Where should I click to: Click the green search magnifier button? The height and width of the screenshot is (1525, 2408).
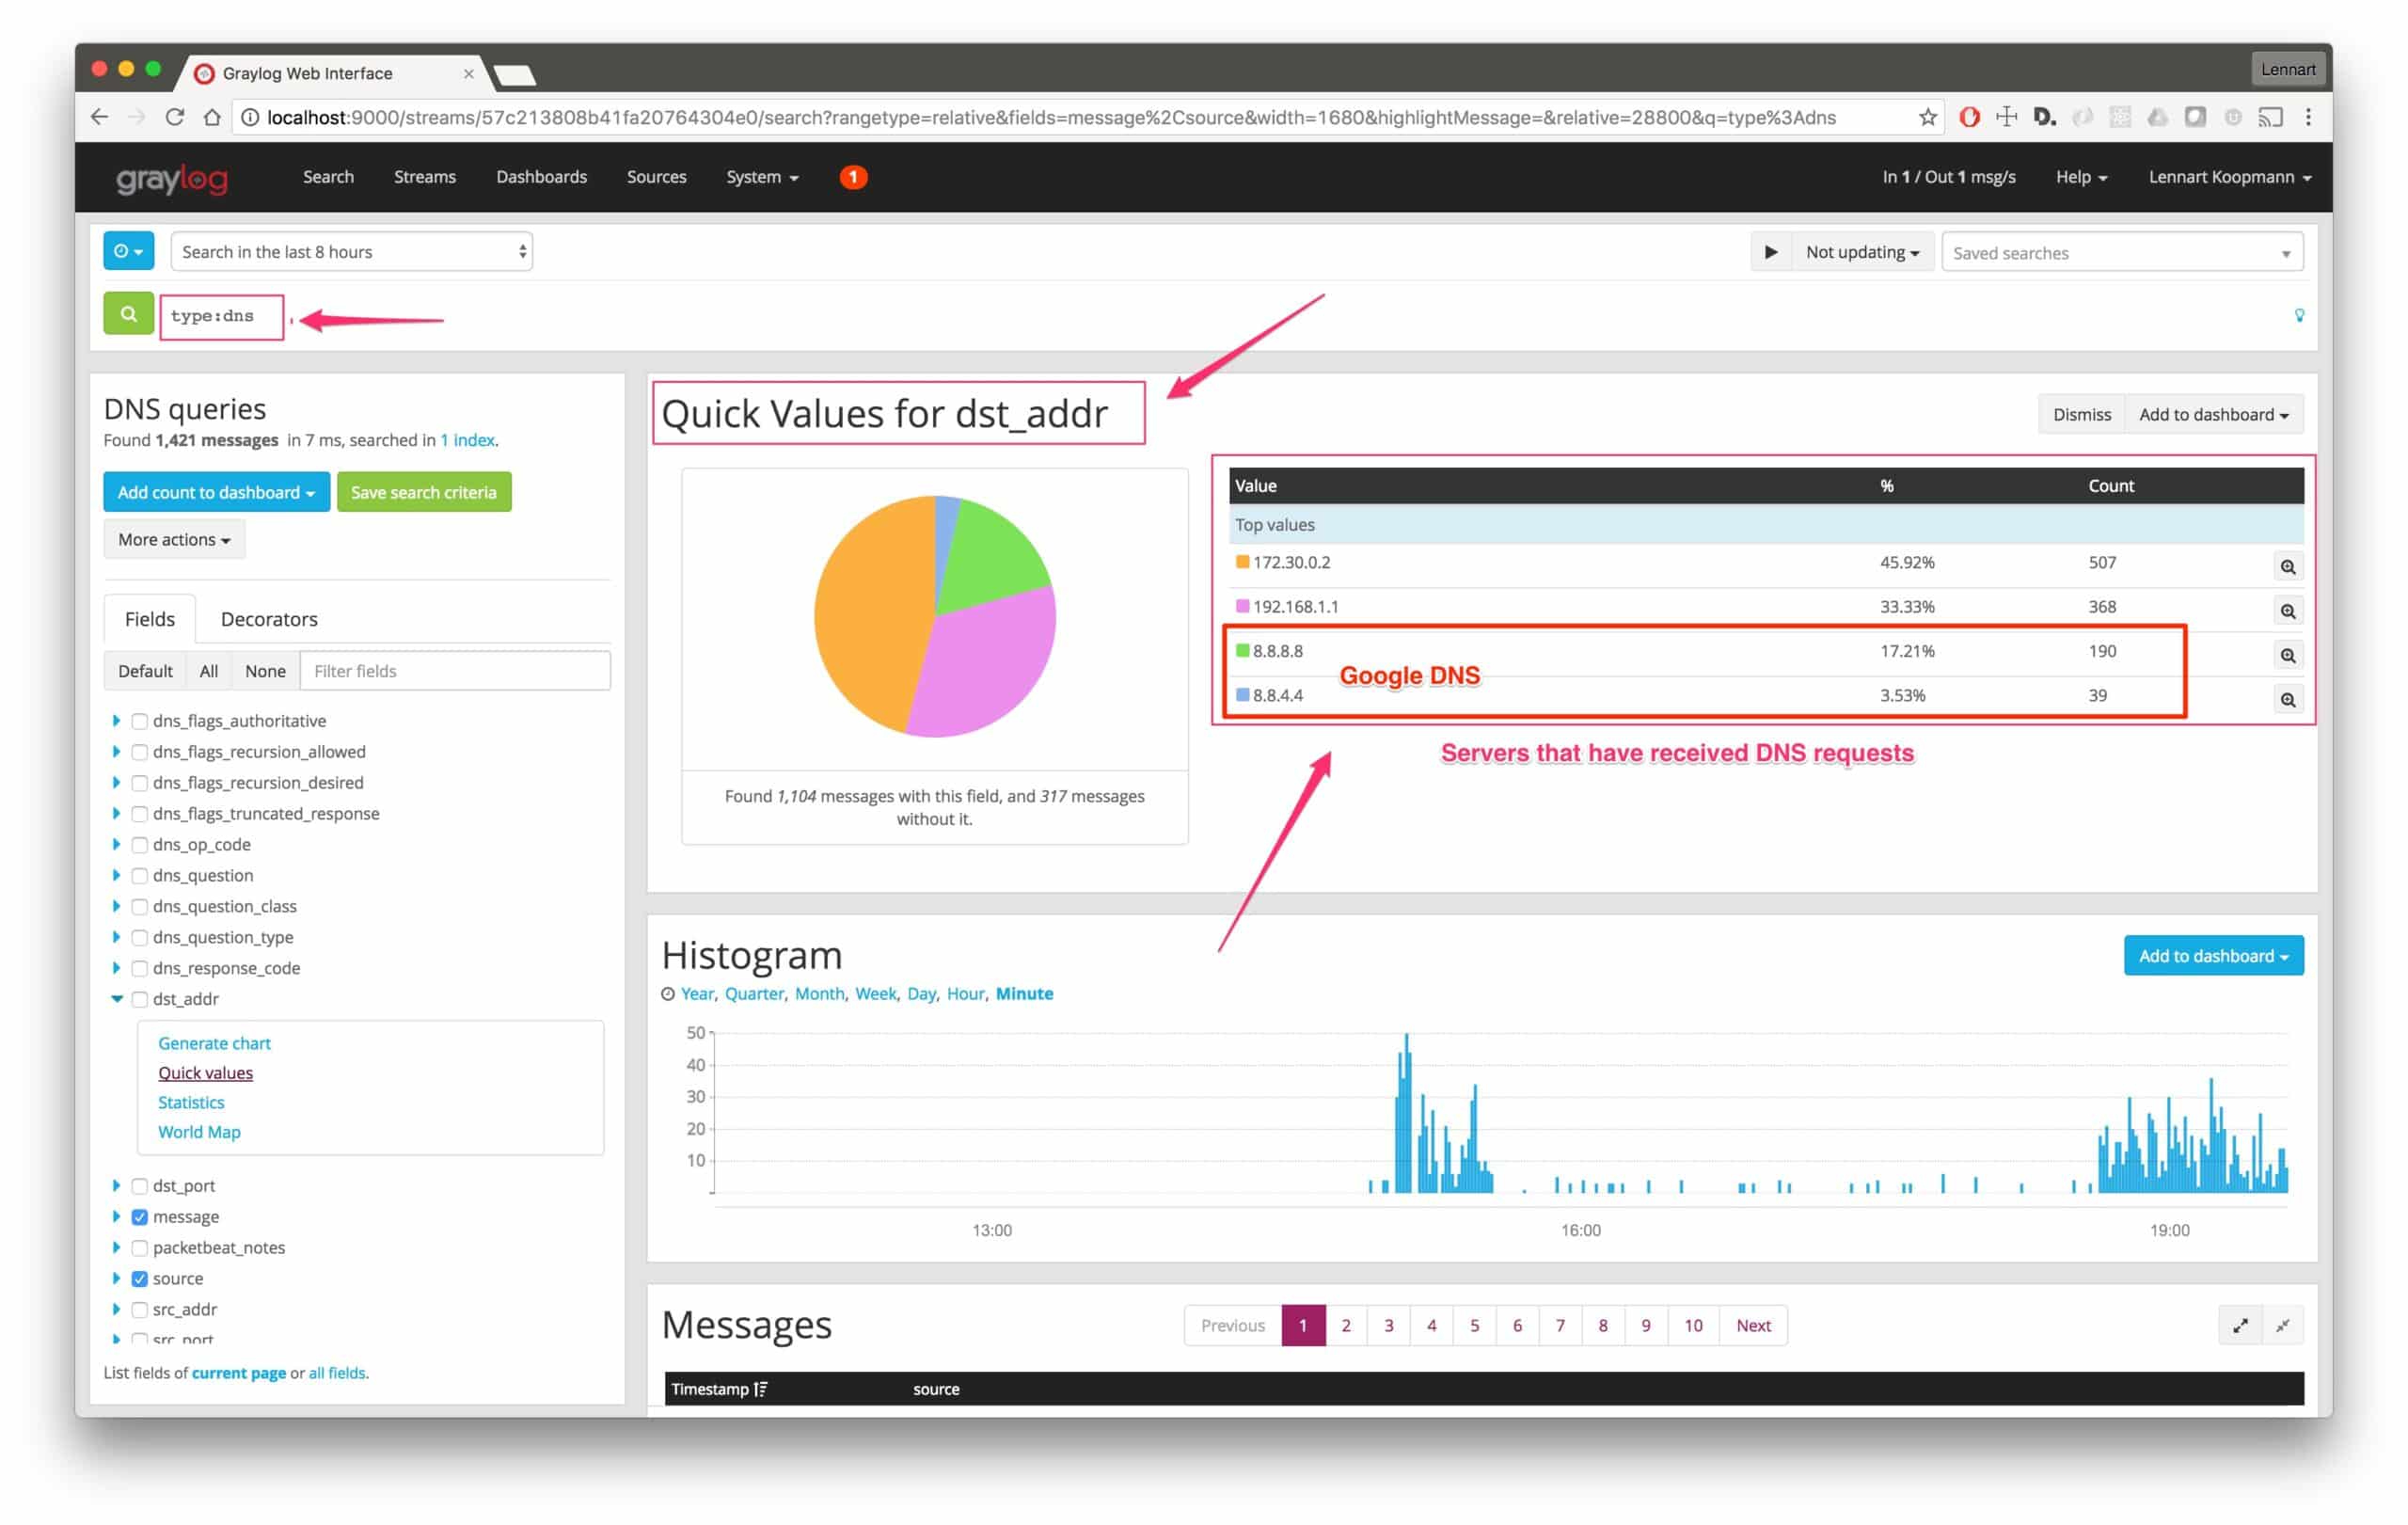click(128, 315)
